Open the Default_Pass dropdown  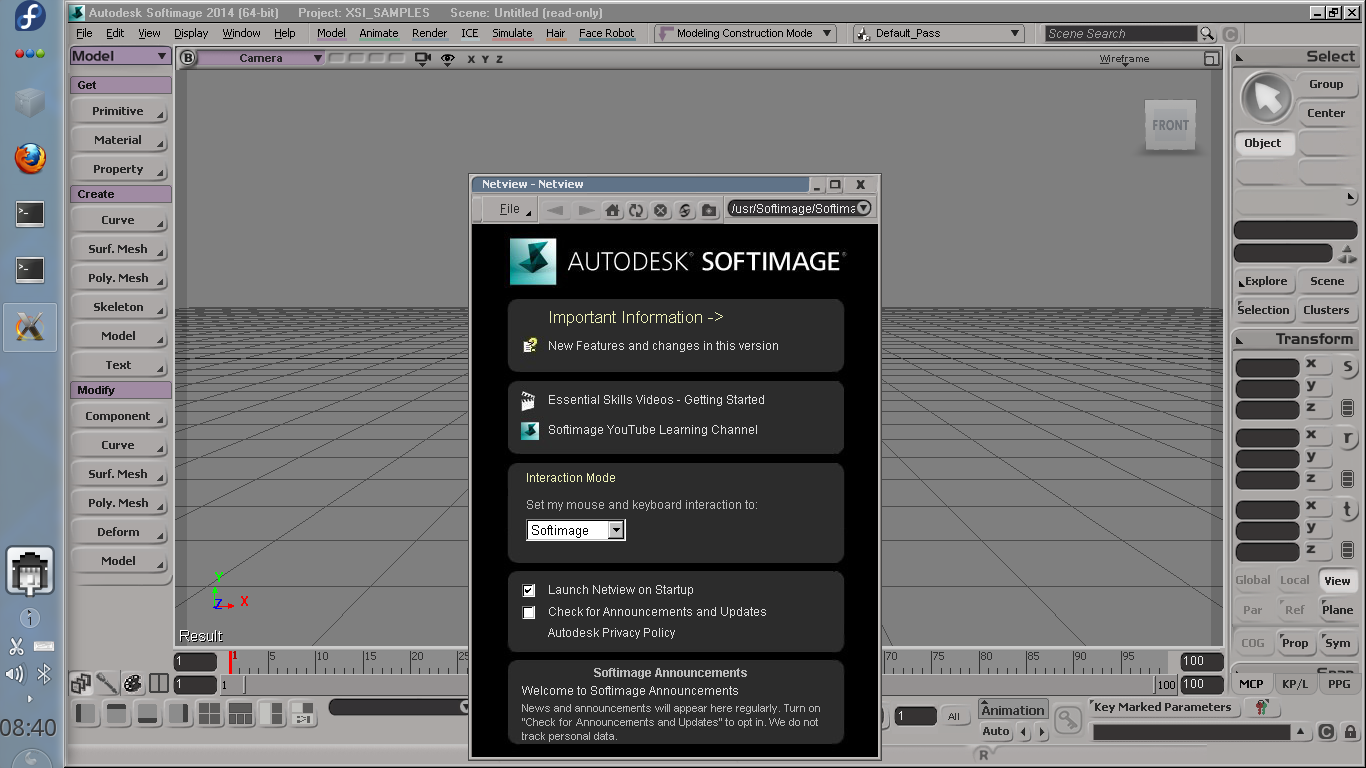[x=938, y=33]
